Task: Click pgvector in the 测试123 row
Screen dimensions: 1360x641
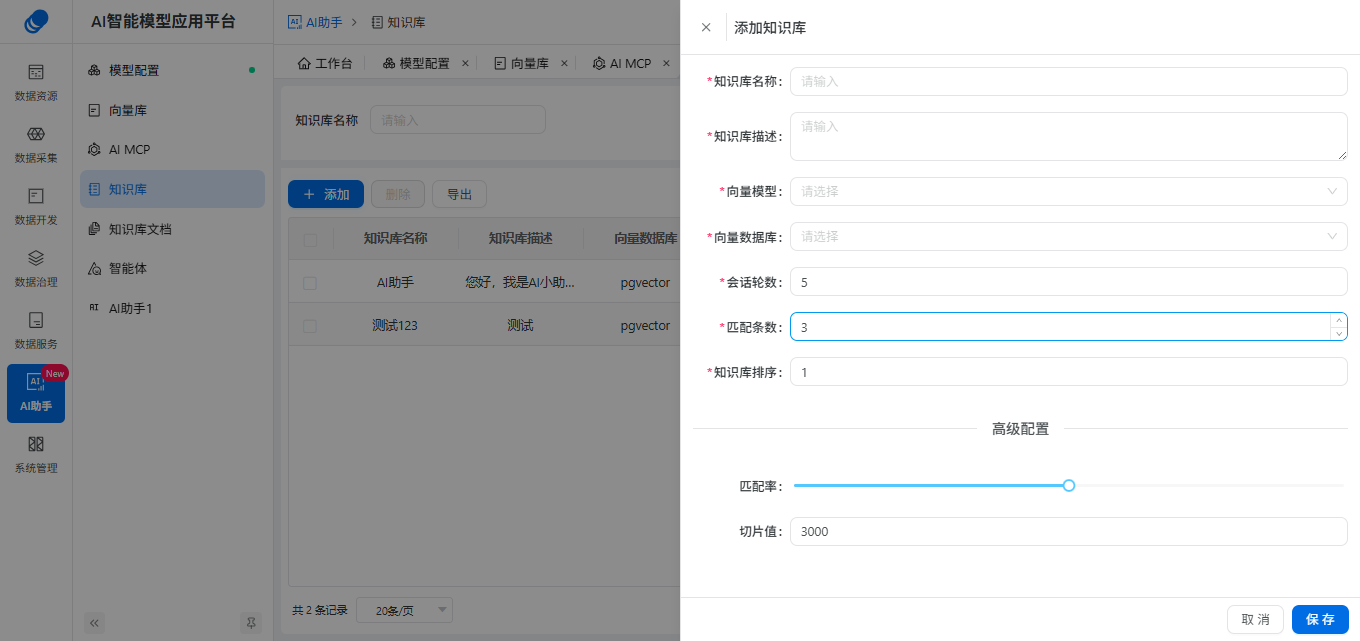Action: pyautogui.click(x=645, y=326)
